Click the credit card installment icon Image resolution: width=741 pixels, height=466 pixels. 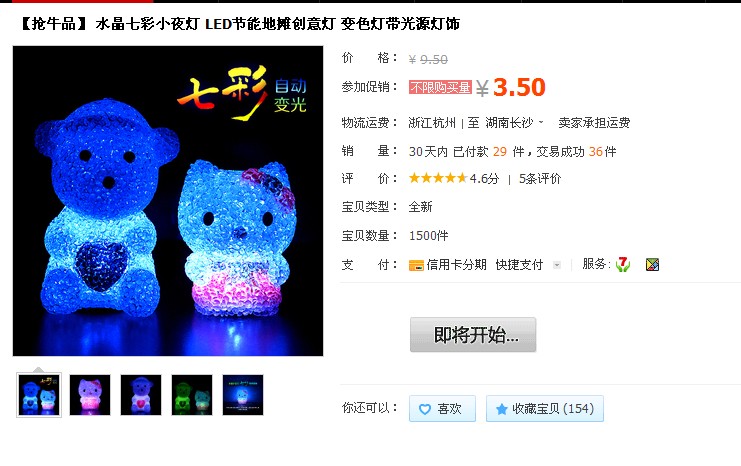[416, 265]
